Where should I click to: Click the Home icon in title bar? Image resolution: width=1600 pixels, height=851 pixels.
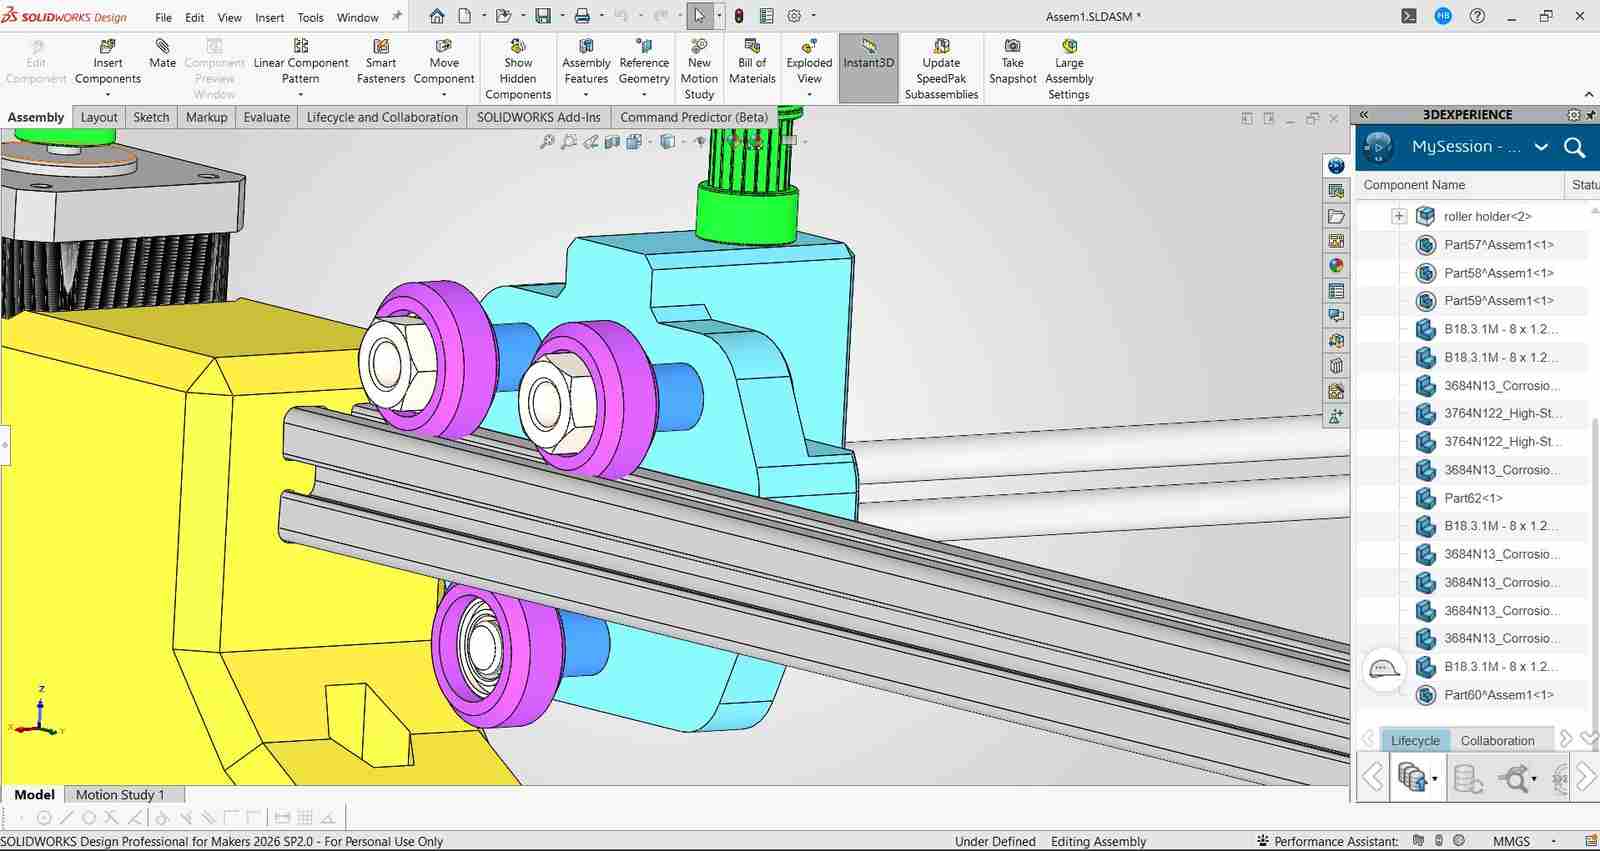pyautogui.click(x=437, y=16)
